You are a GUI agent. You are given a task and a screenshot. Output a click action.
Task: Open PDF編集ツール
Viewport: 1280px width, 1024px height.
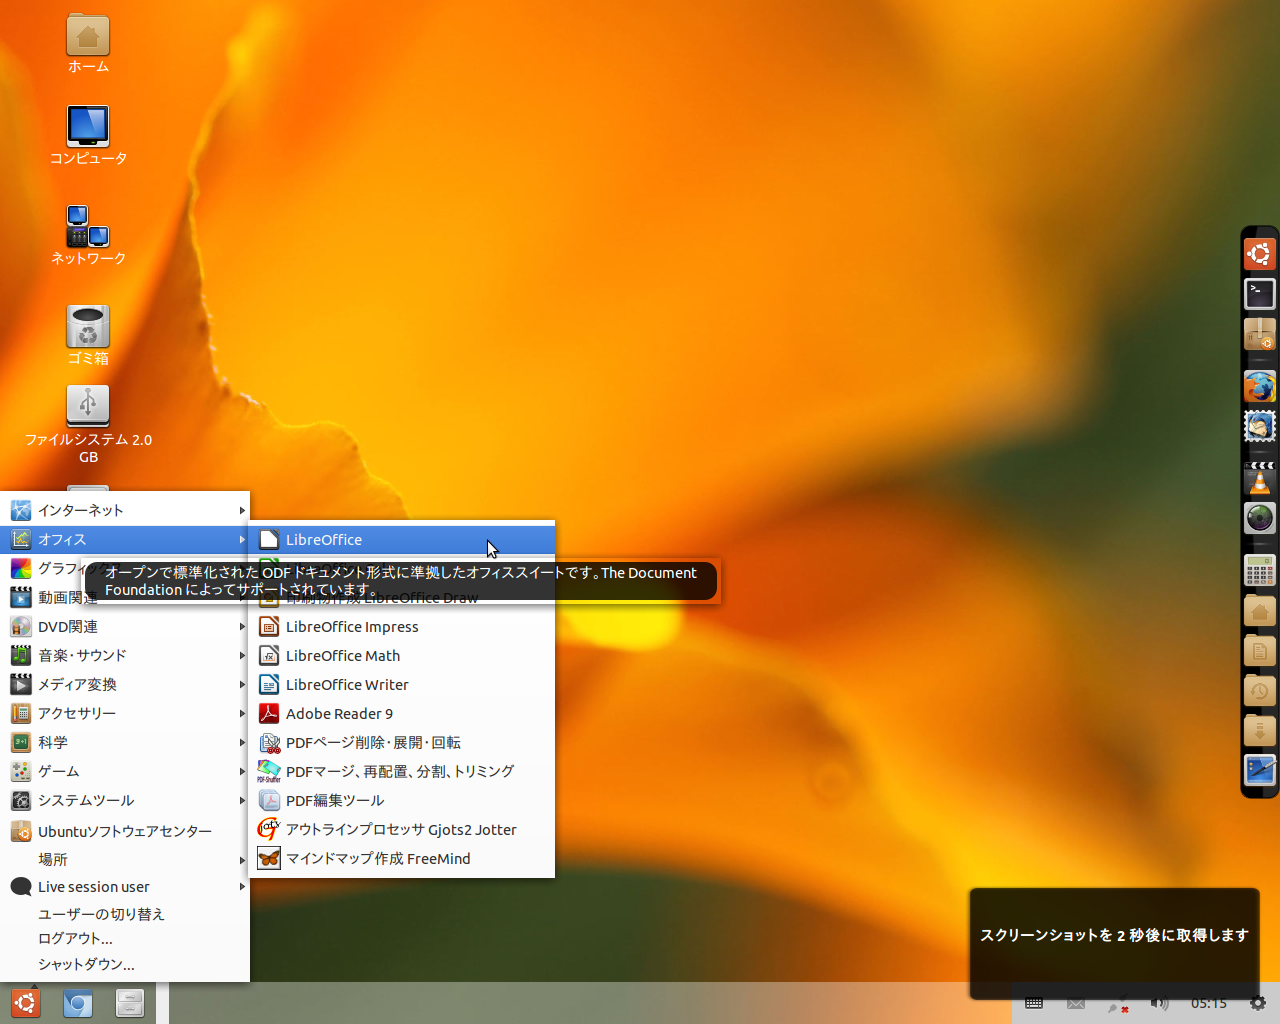[402, 801]
